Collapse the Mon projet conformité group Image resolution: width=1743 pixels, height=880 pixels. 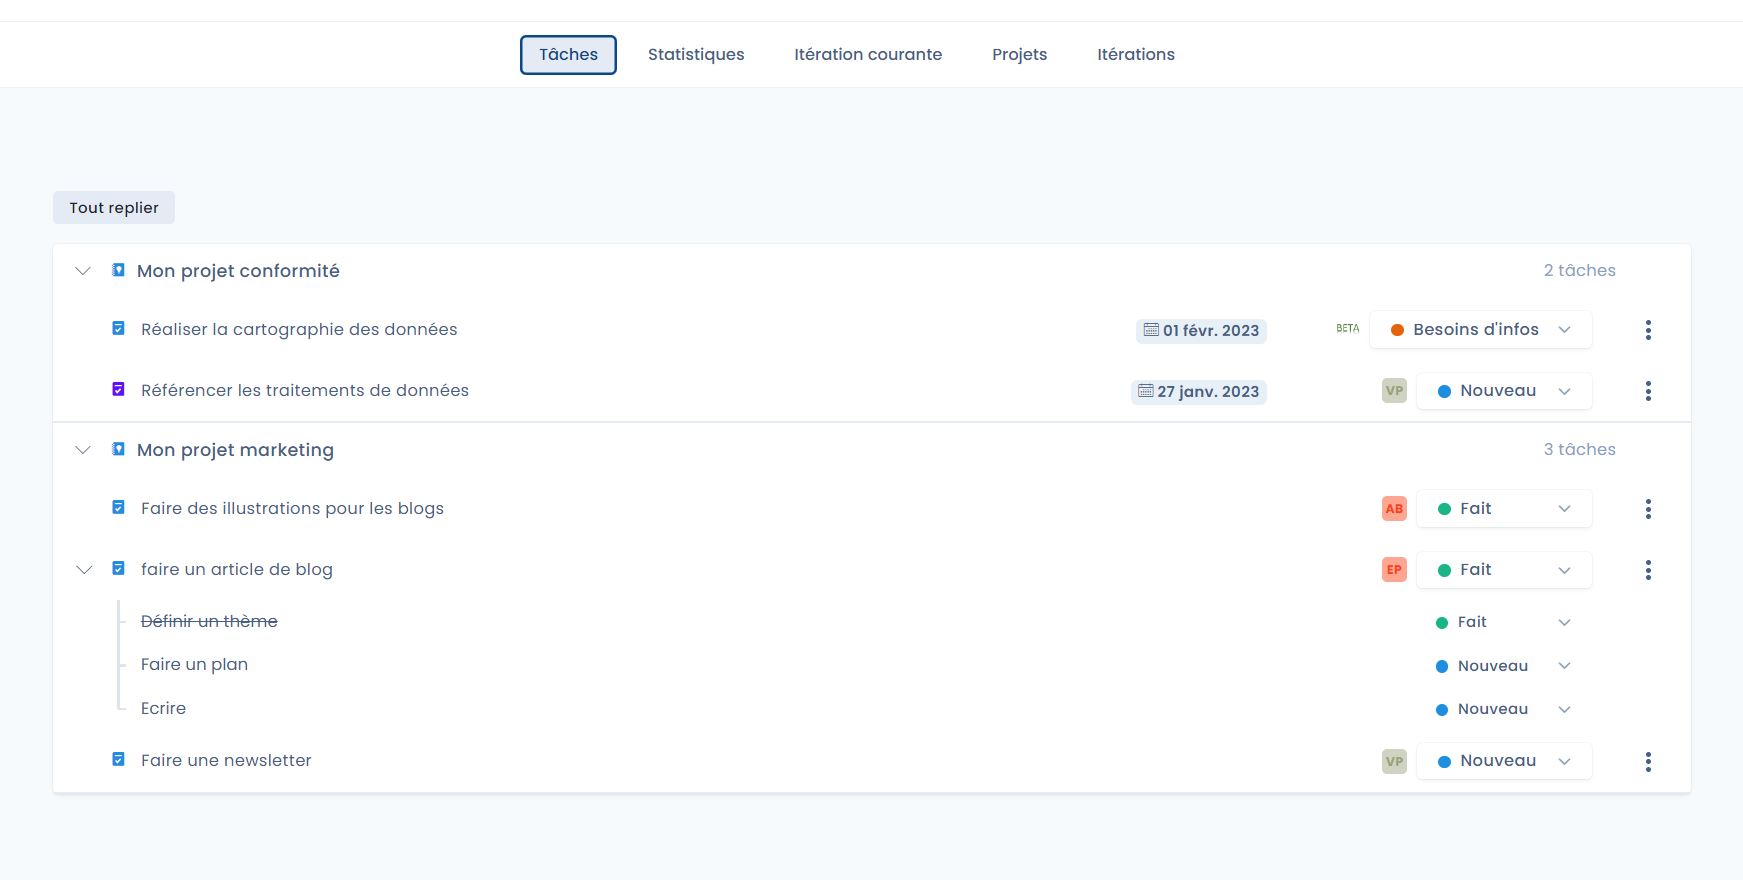click(x=83, y=271)
